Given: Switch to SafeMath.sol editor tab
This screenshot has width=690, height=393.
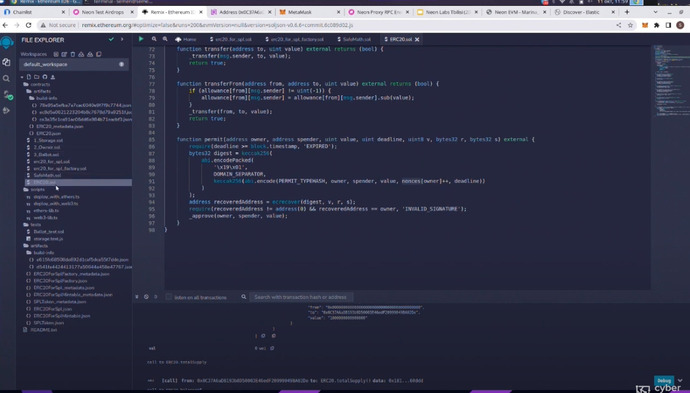Looking at the screenshot, I should [x=353, y=40].
